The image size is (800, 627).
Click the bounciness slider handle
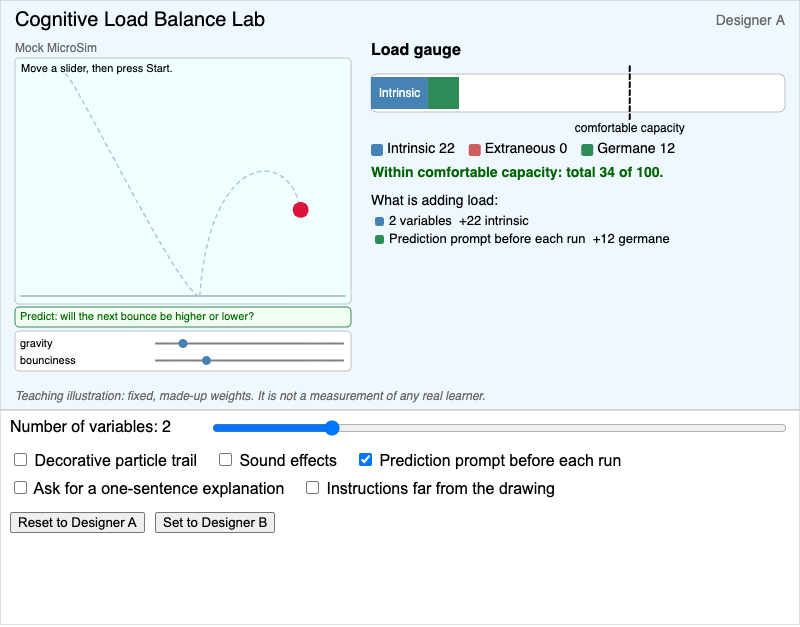click(x=207, y=360)
